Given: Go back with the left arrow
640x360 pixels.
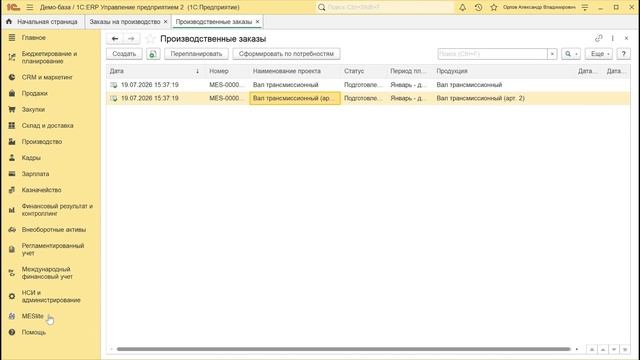Looking at the screenshot, I should (x=115, y=39).
